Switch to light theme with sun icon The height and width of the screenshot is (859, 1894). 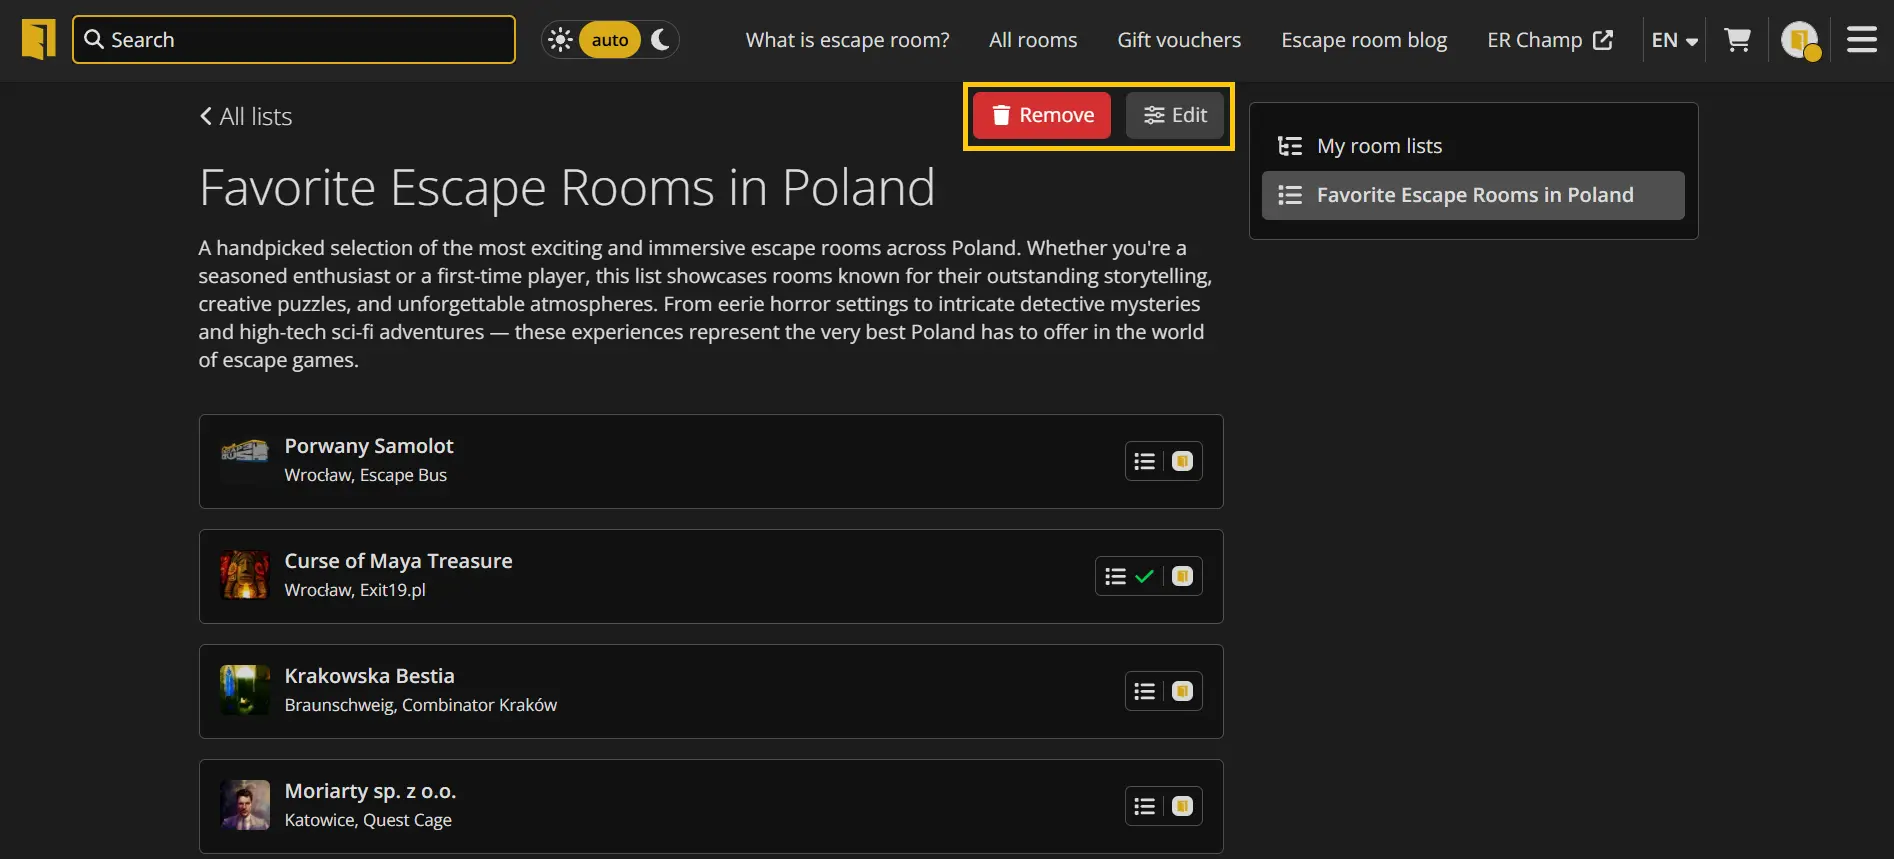pyautogui.click(x=561, y=40)
